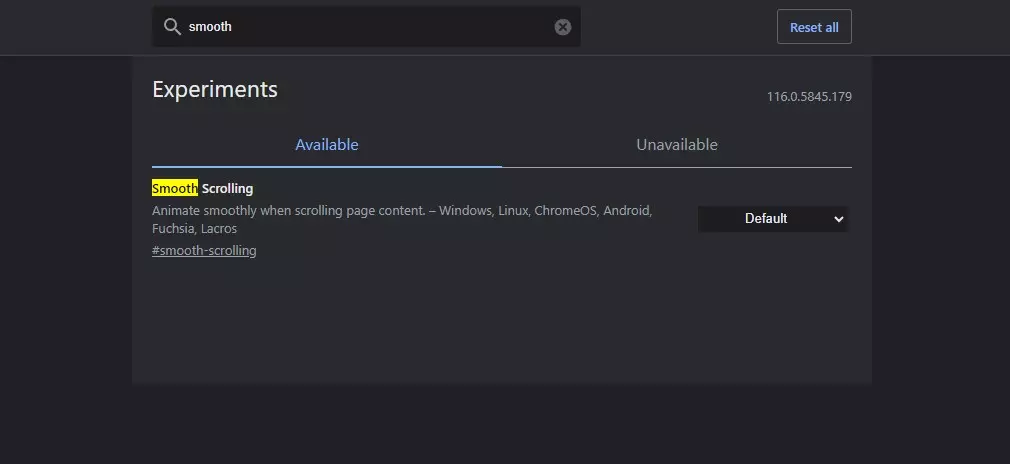Switch to the Unavailable tab
Viewport: 1010px width, 464px height.
pos(676,145)
